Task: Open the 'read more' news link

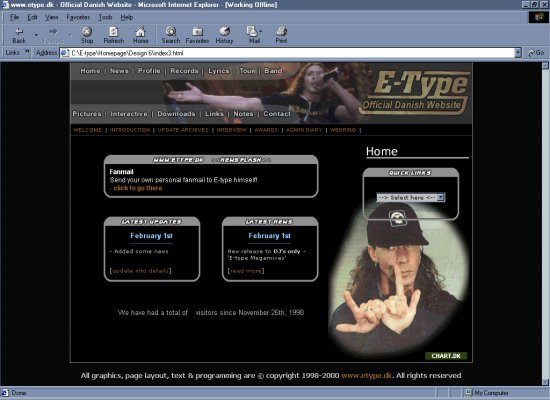Action: pyautogui.click(x=246, y=271)
